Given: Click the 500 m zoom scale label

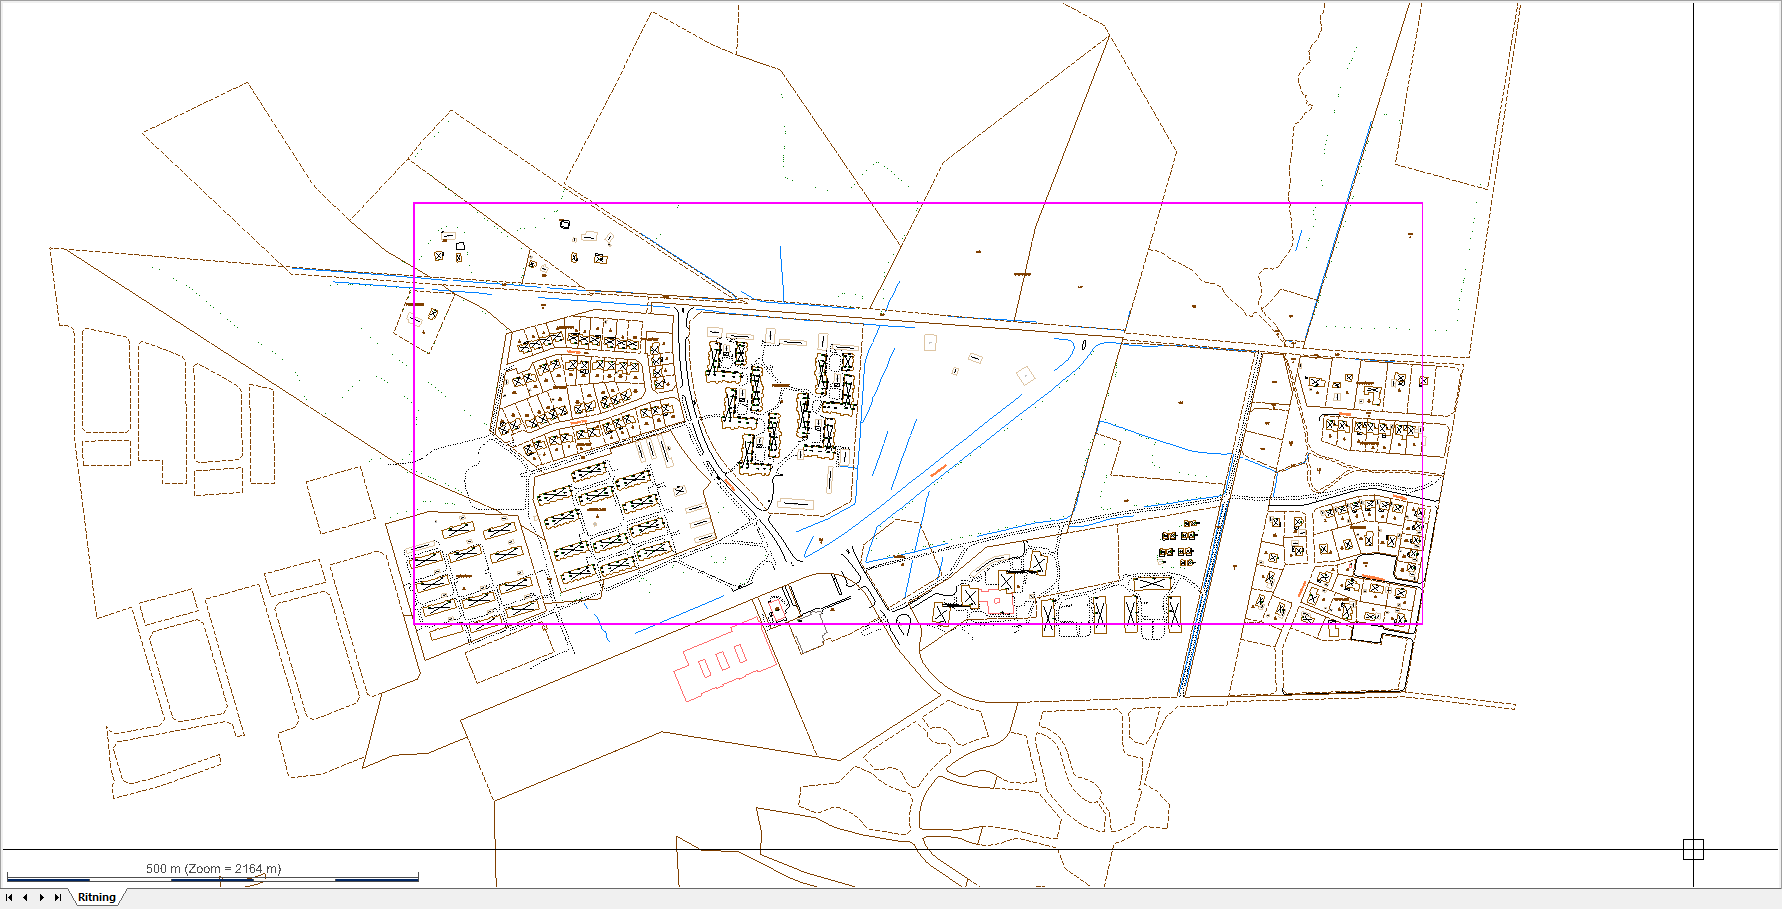Looking at the screenshot, I should (213, 868).
